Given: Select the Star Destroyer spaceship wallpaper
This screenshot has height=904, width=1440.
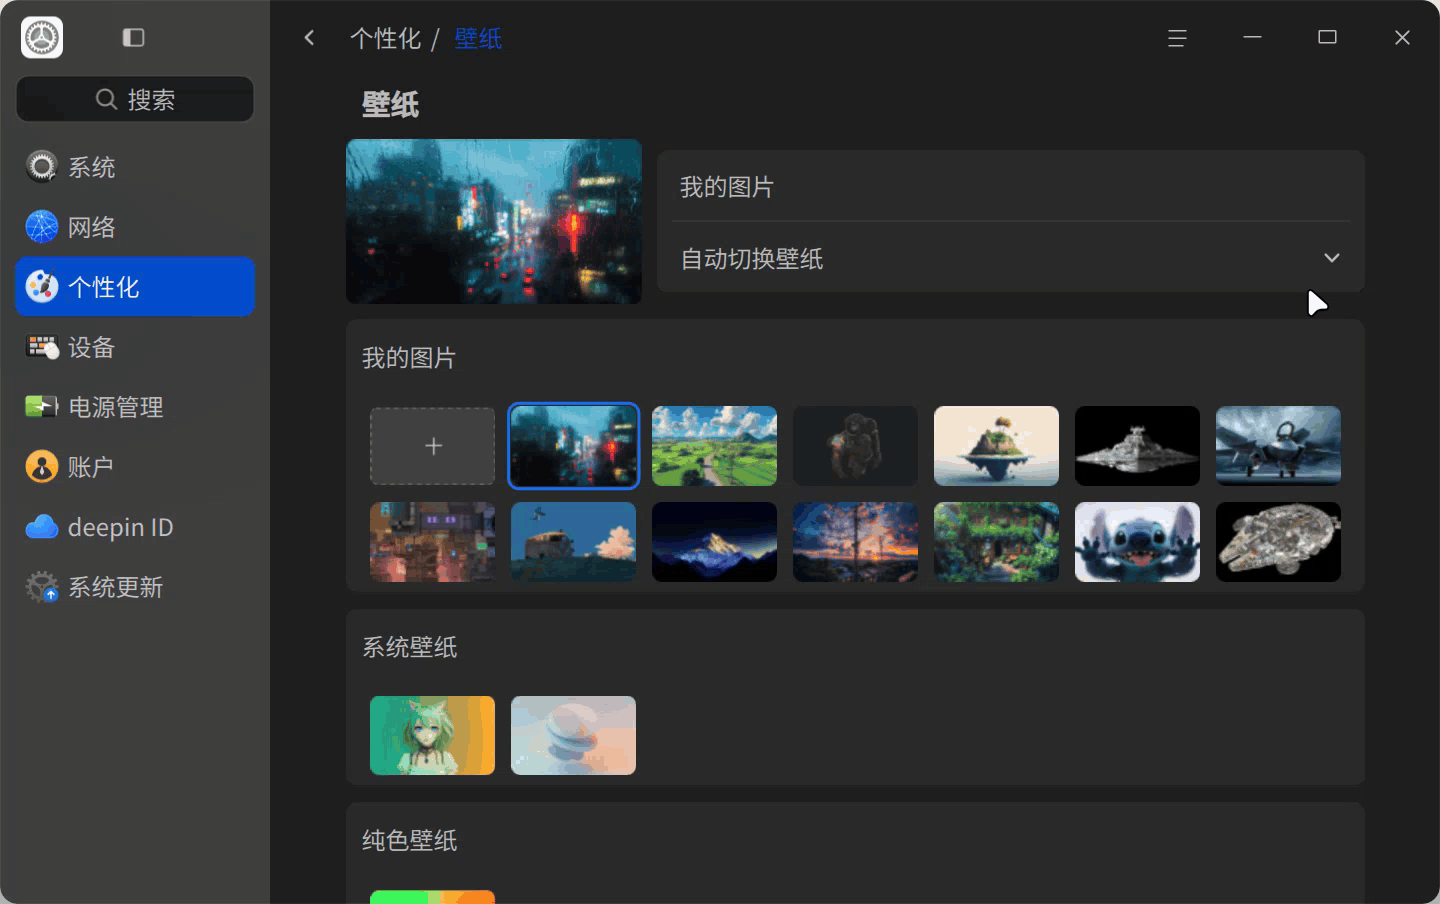Looking at the screenshot, I should click(1137, 446).
